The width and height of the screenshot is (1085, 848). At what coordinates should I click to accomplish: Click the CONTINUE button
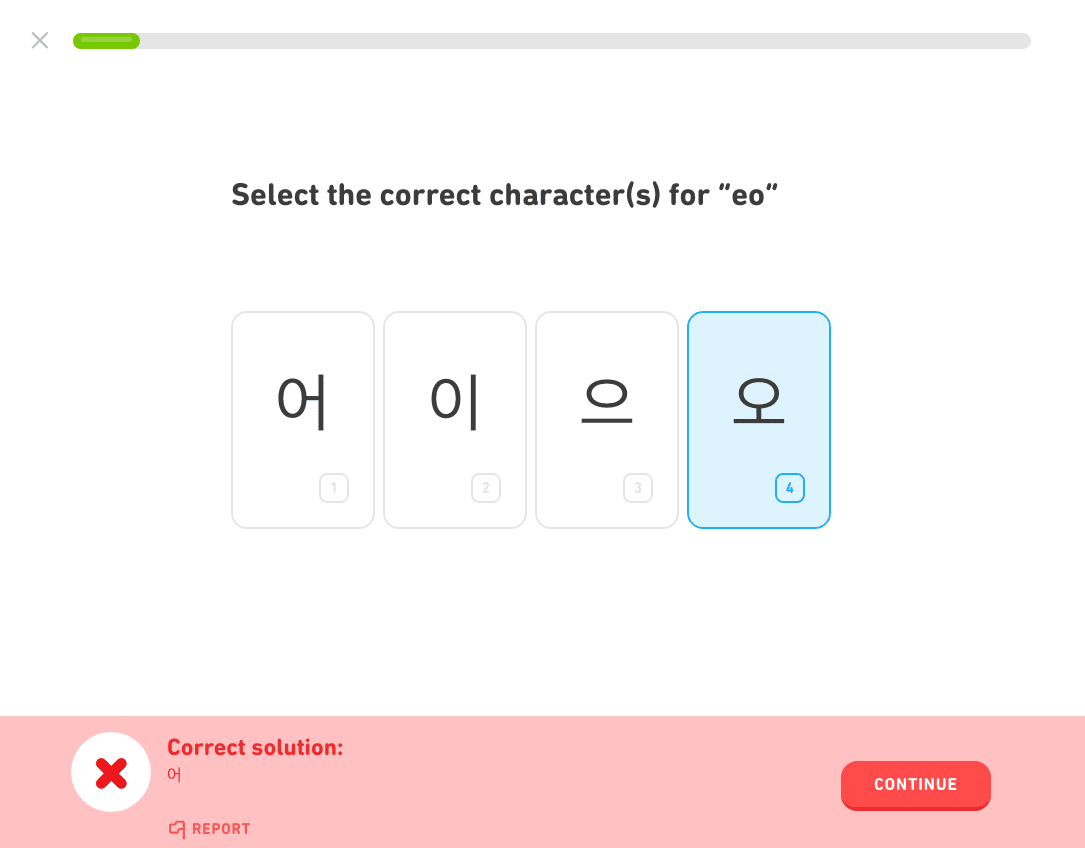click(915, 785)
